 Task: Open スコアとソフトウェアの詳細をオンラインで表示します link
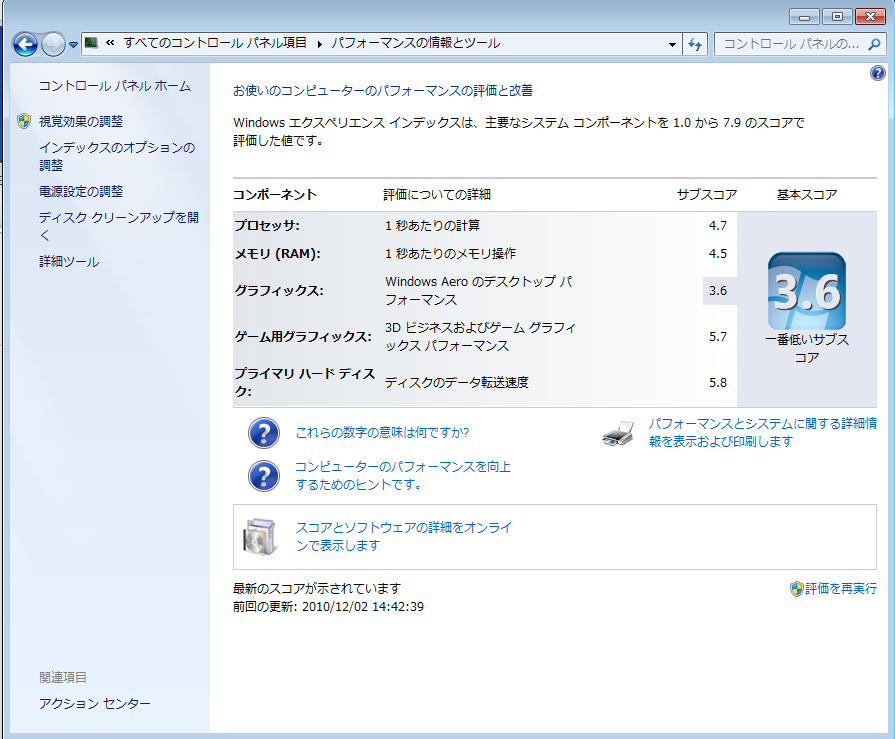(404, 536)
